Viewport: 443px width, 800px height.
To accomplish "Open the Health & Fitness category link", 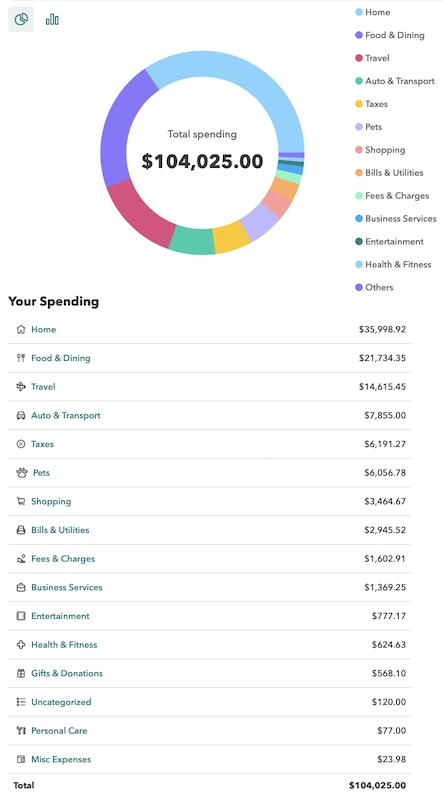I will pos(64,644).
